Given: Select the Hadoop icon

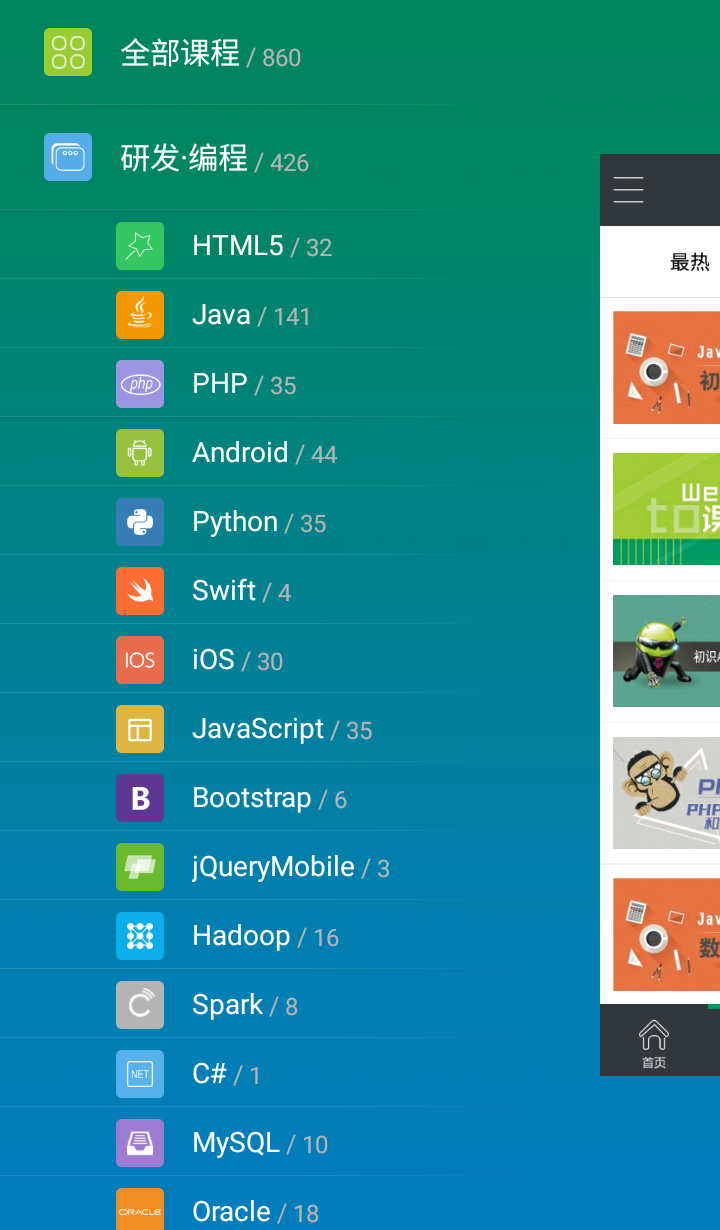Looking at the screenshot, I should pos(140,936).
